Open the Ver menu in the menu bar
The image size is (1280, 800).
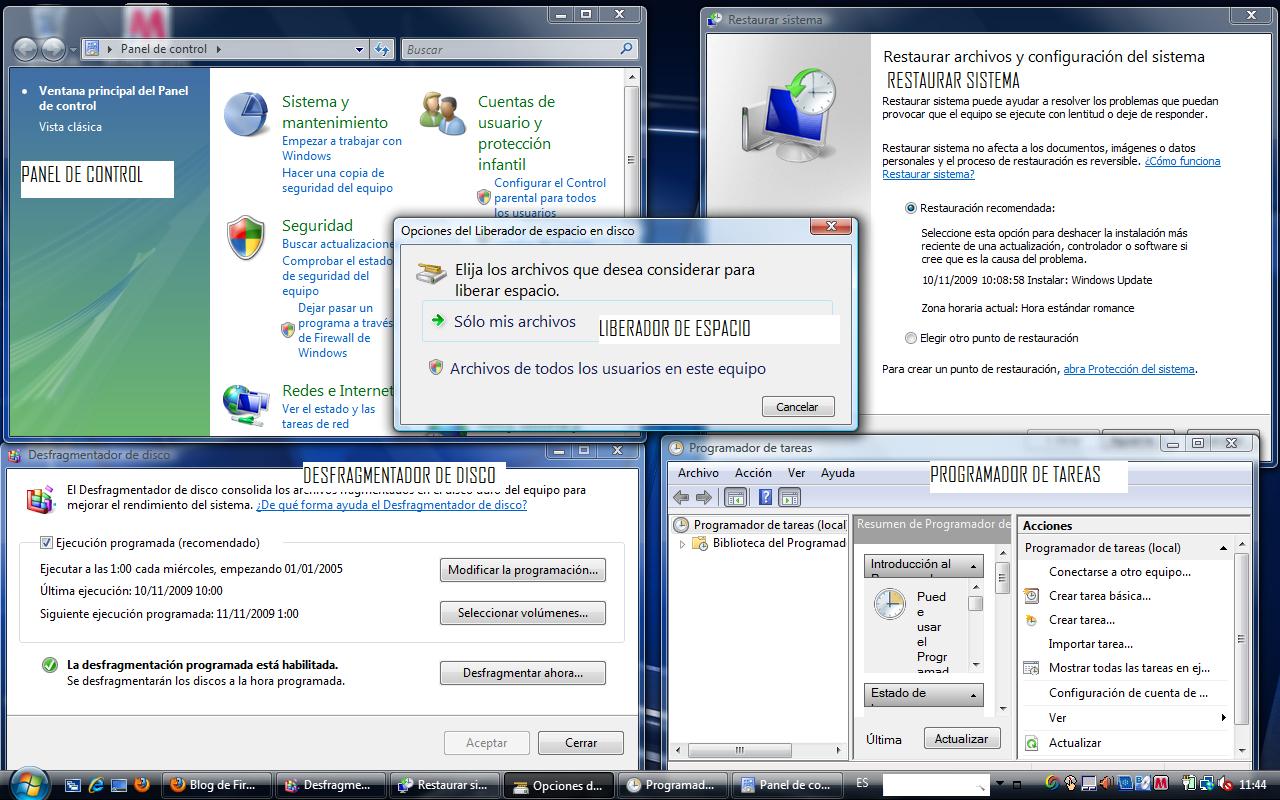pyautogui.click(x=796, y=473)
